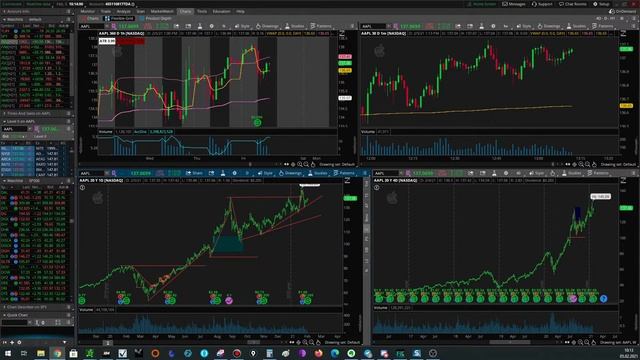Click the info circle on AAPL 20 Y 1D chart
Viewport: 640px width, 360px height.
(x=82, y=187)
